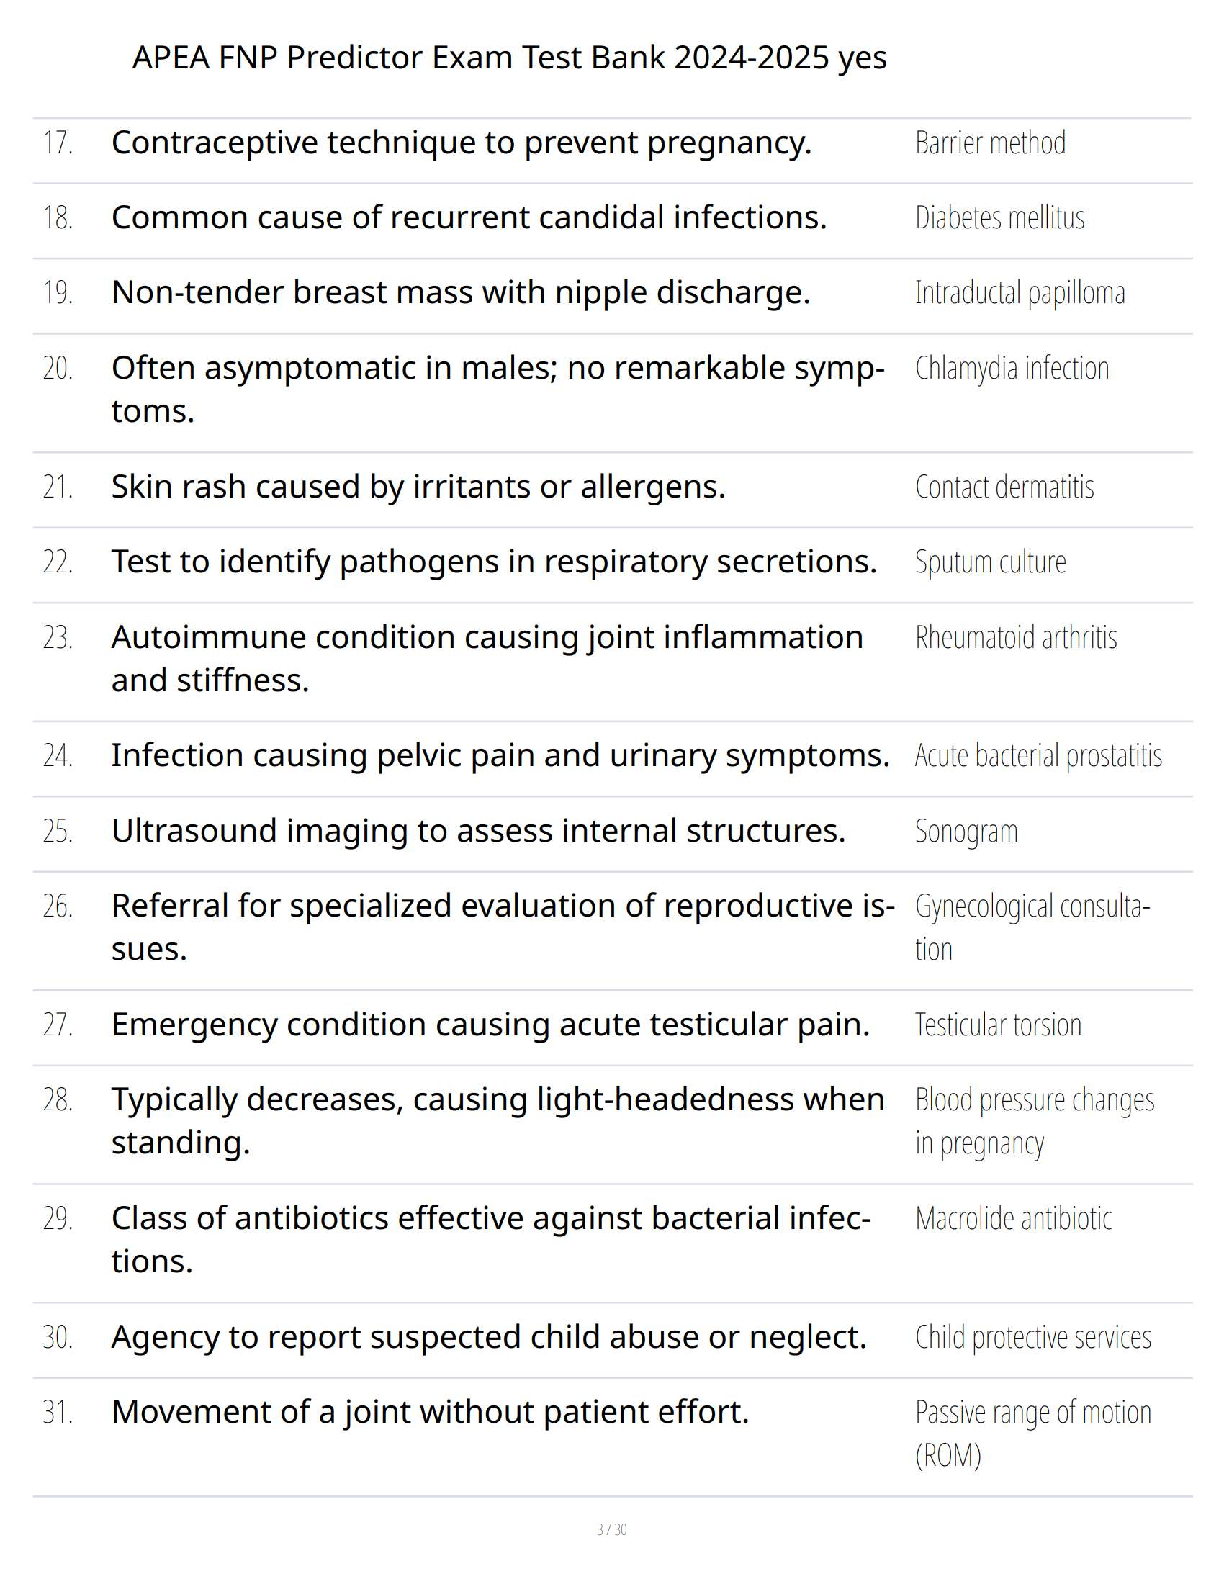
Task: Click the page number indicator at bottom
Action: (x=611, y=1529)
